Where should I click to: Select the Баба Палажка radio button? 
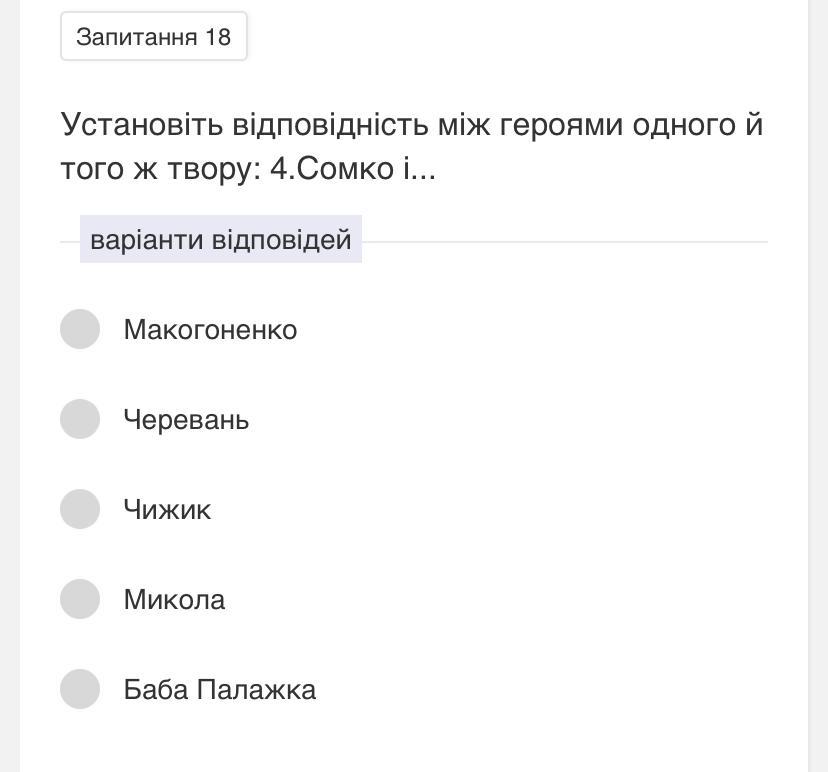click(x=80, y=689)
